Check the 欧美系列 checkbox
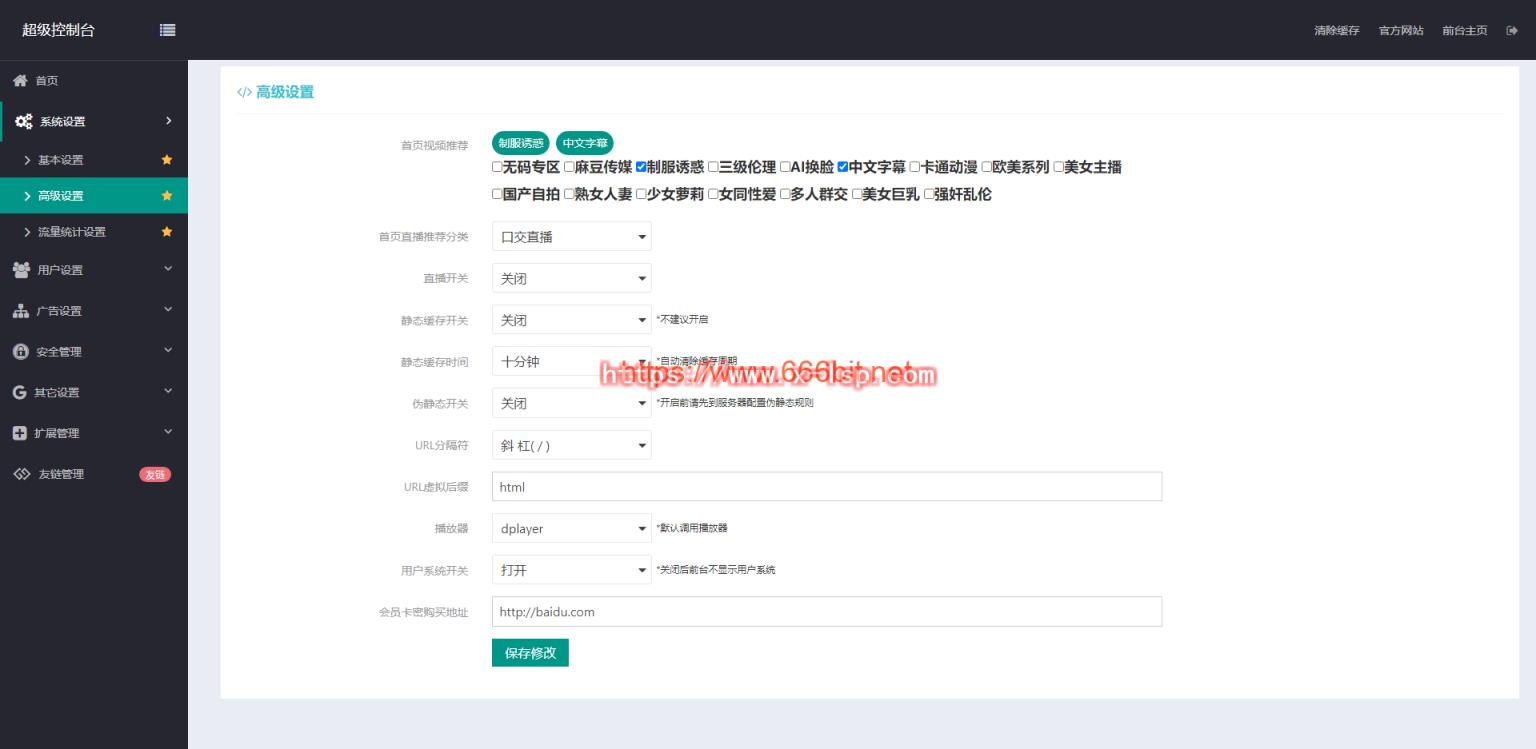This screenshot has width=1536, height=749. click(986, 167)
